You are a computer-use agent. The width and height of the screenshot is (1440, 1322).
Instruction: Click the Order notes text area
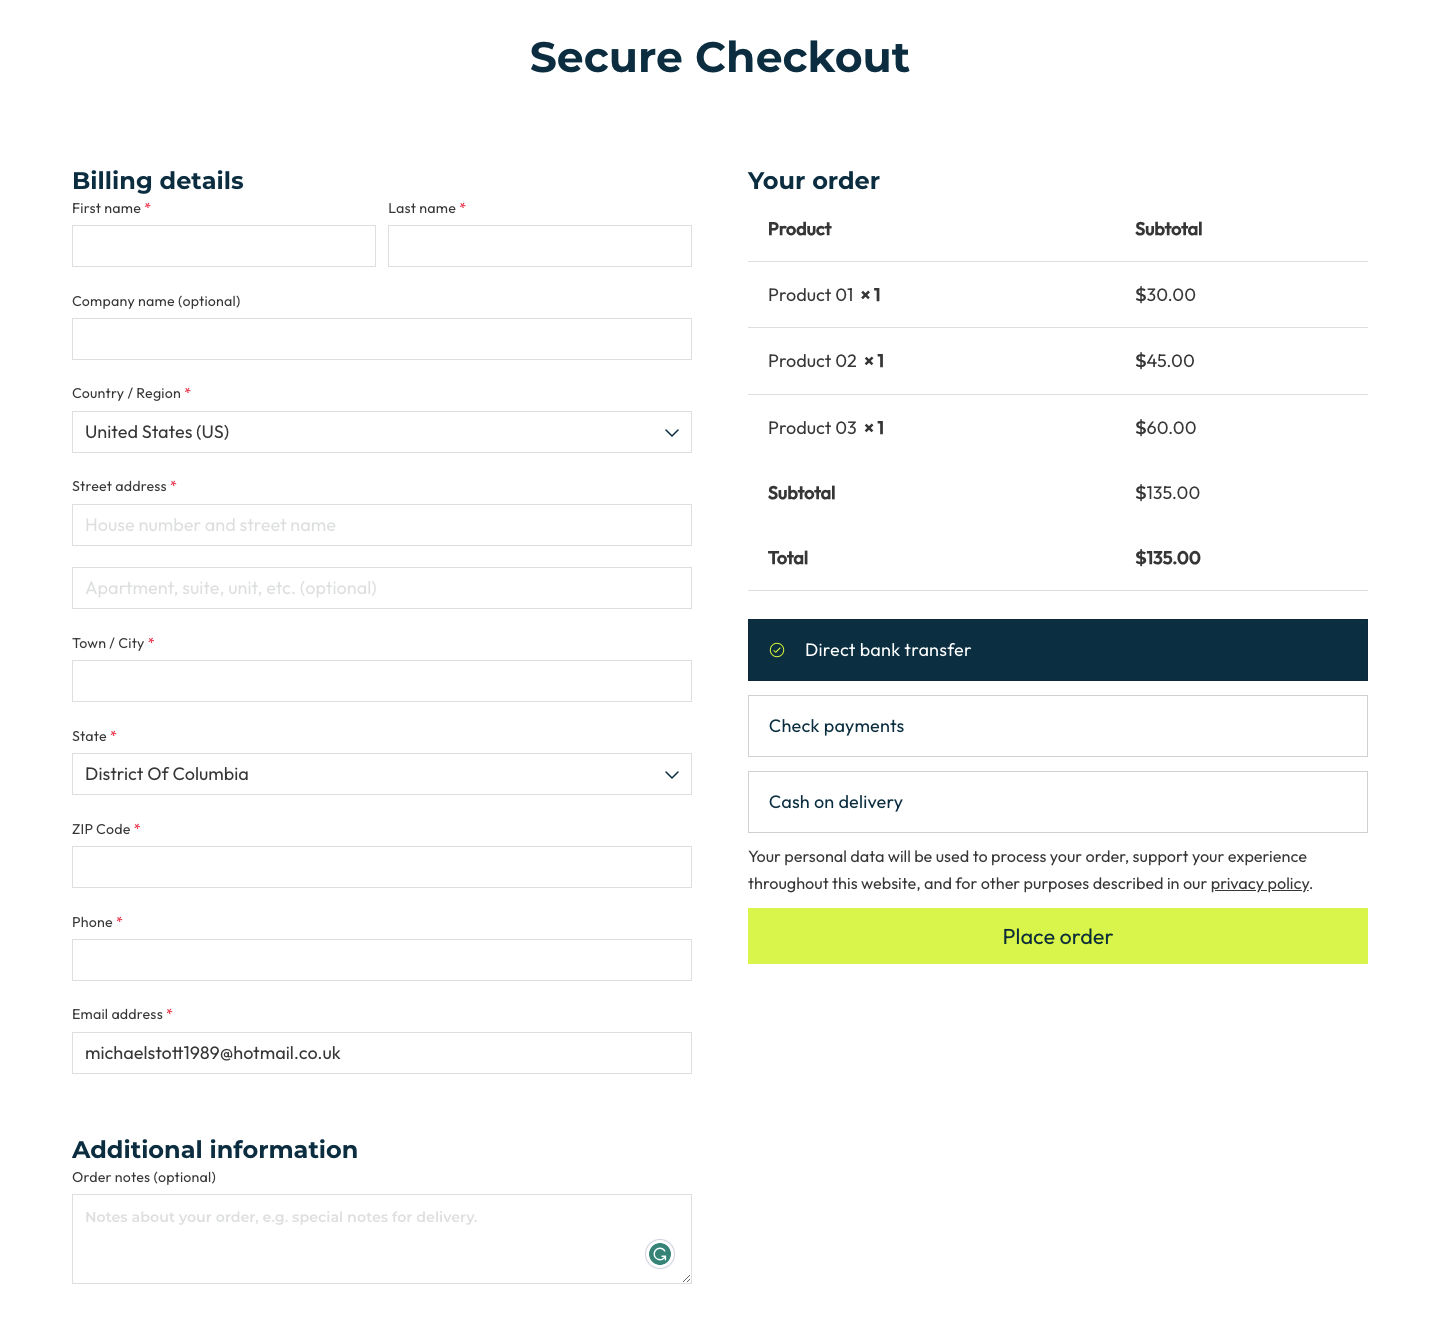coord(350,1238)
